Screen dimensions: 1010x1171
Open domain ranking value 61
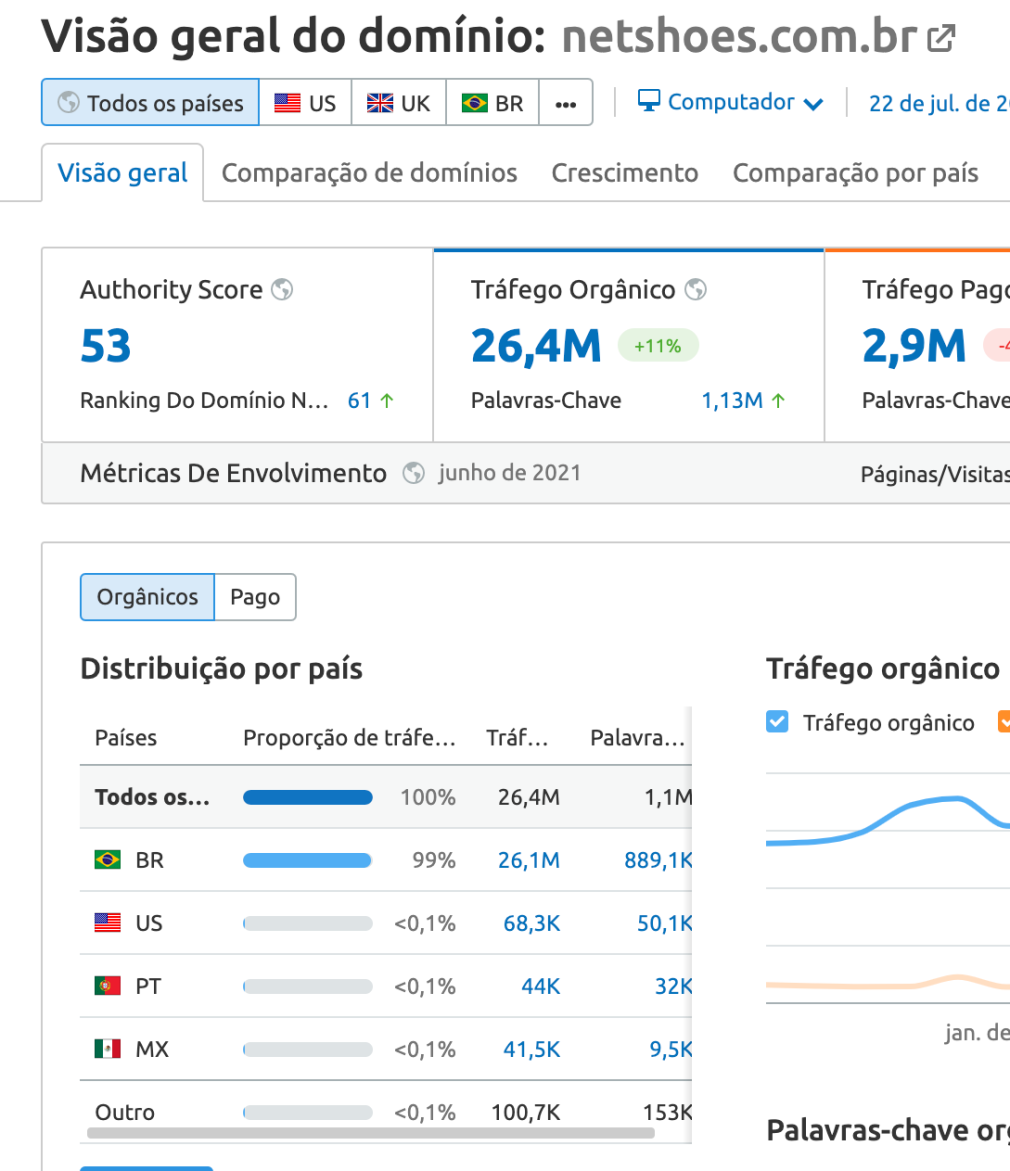click(359, 400)
